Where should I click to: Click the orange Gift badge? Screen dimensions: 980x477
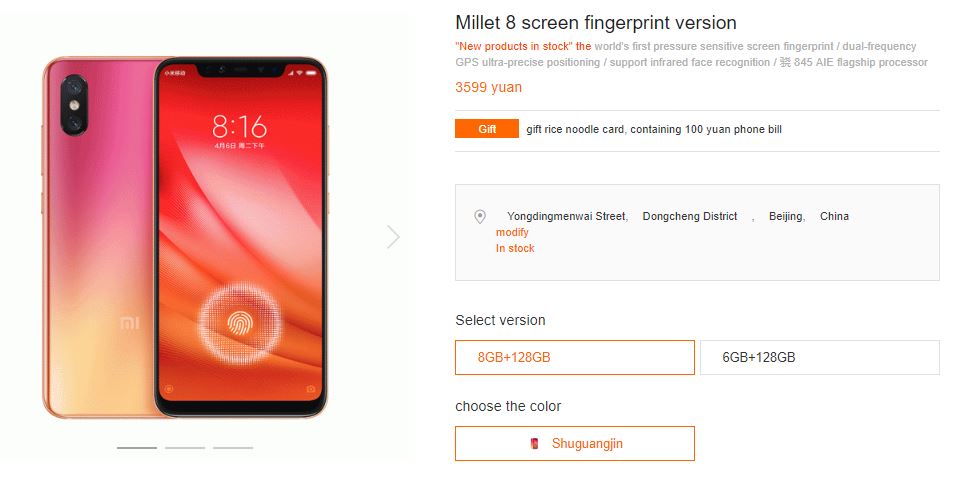[487, 129]
